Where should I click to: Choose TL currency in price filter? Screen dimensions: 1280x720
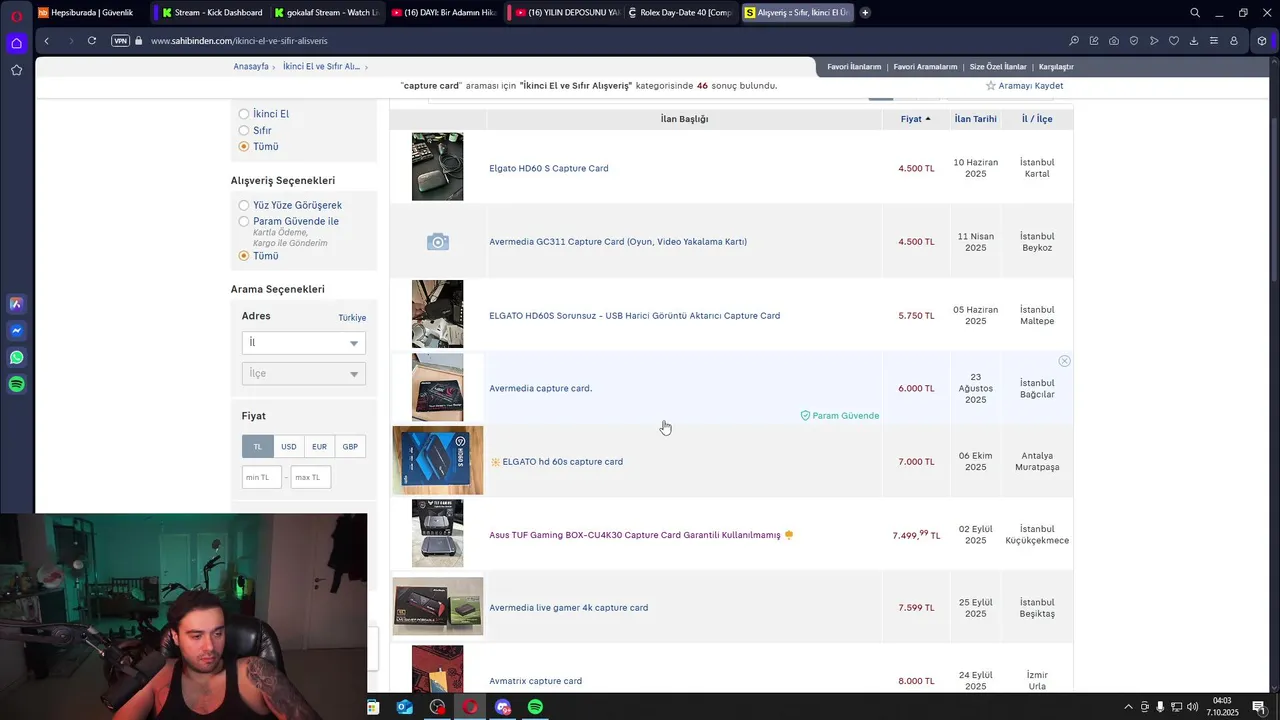click(x=257, y=447)
